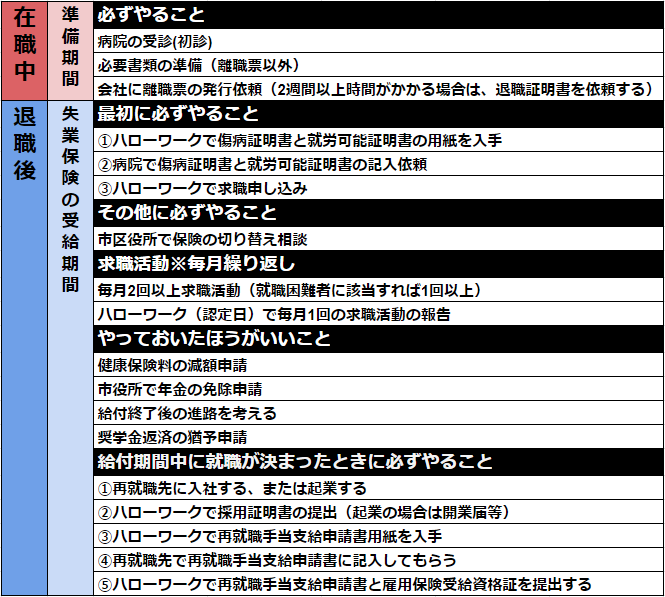Click the 市役所で年金の免除申請 row
Viewport: 665px width, 597px height.
378,389
